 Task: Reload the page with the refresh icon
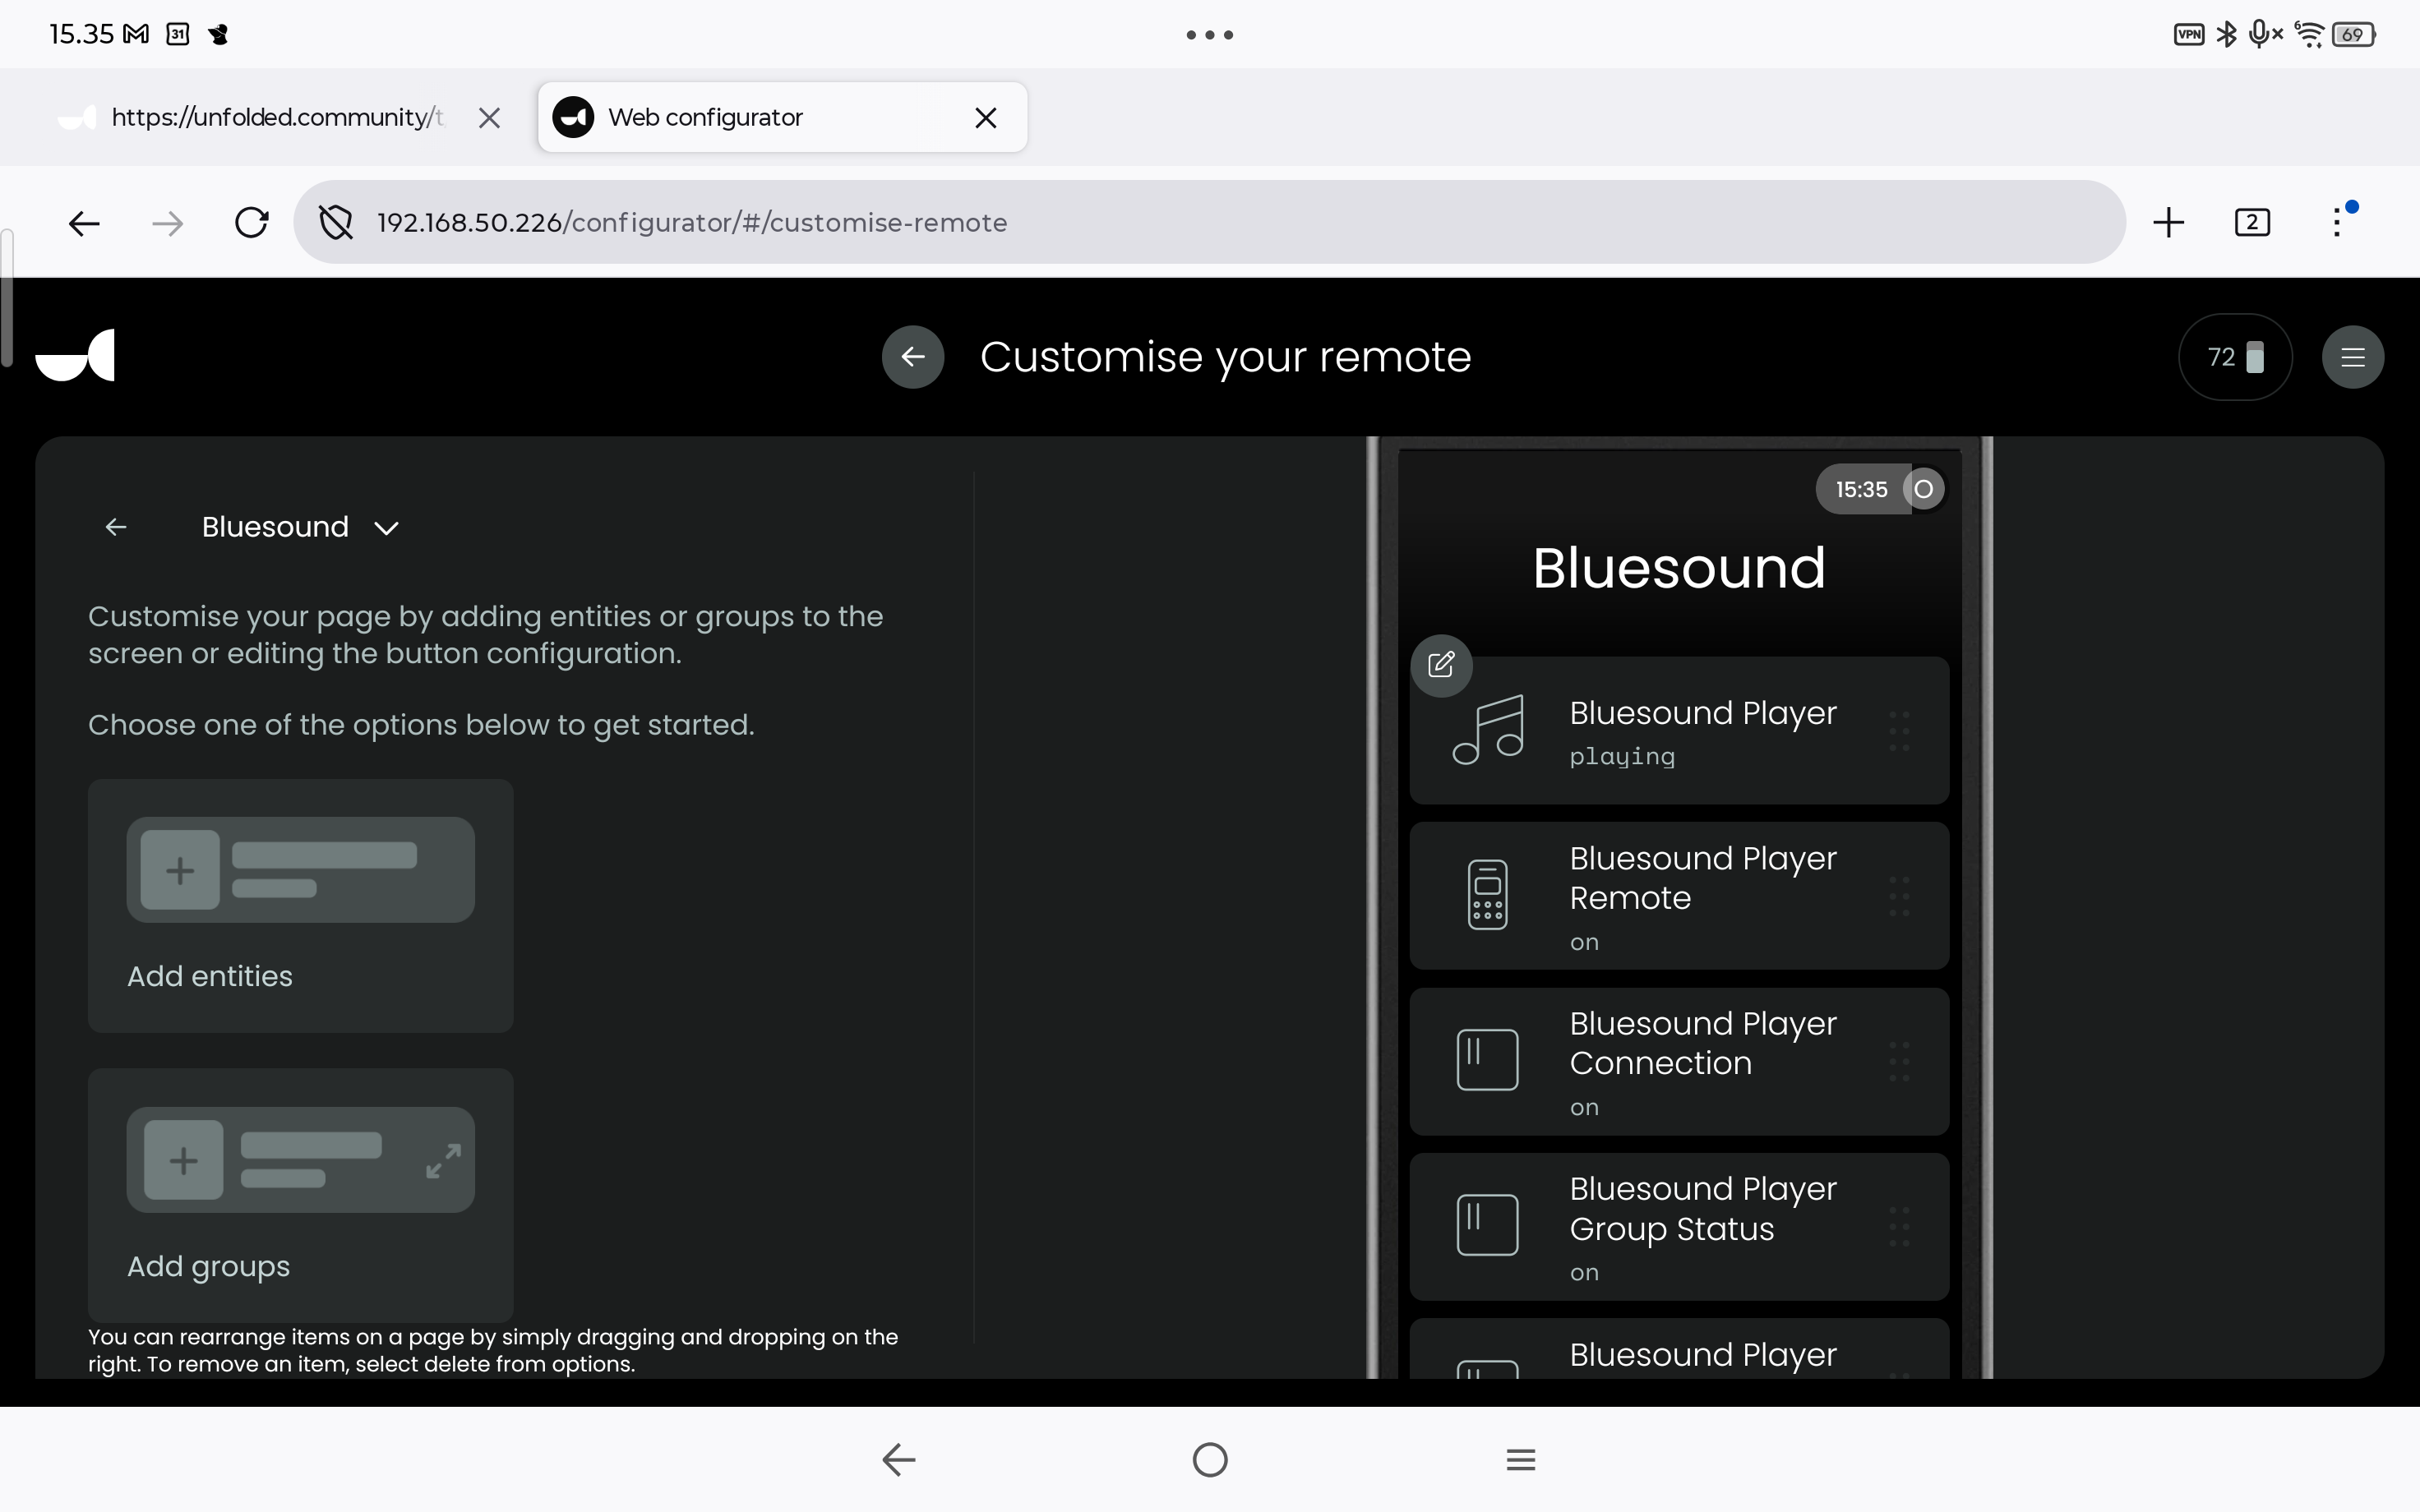click(x=251, y=222)
